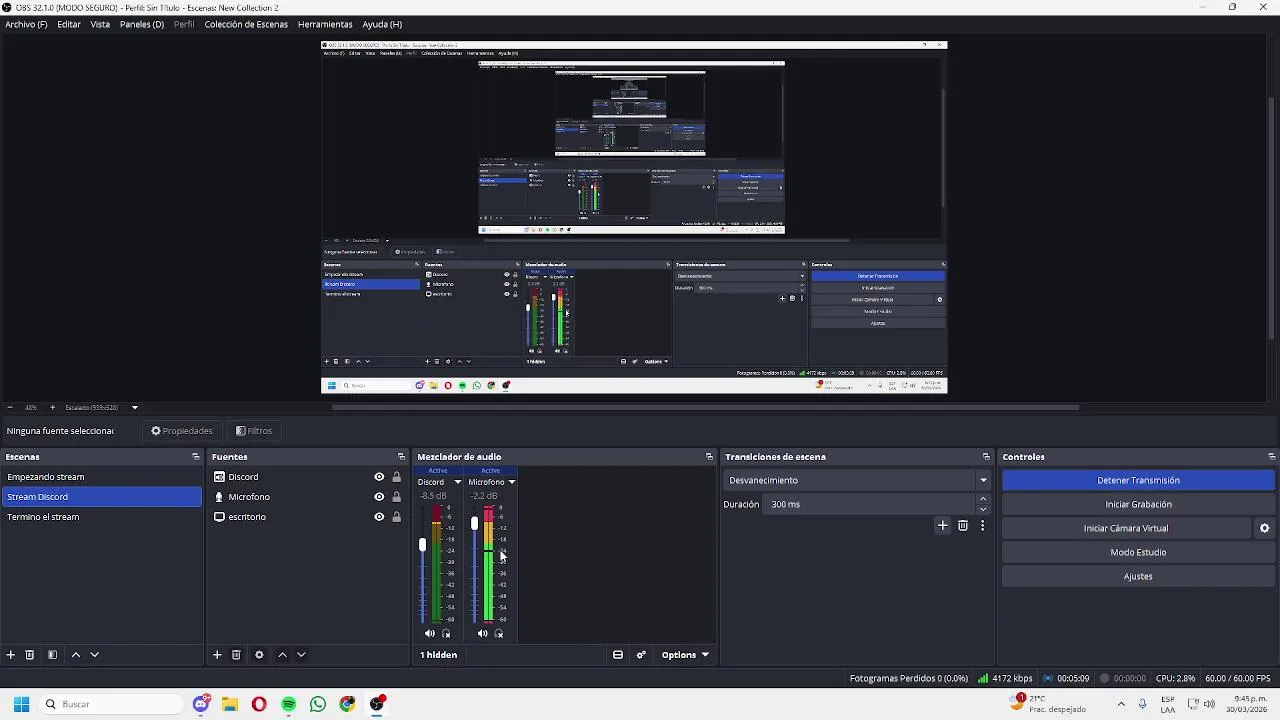Delete selected scene with the Escenas trash icon
The width and height of the screenshot is (1280, 720).
[30, 655]
